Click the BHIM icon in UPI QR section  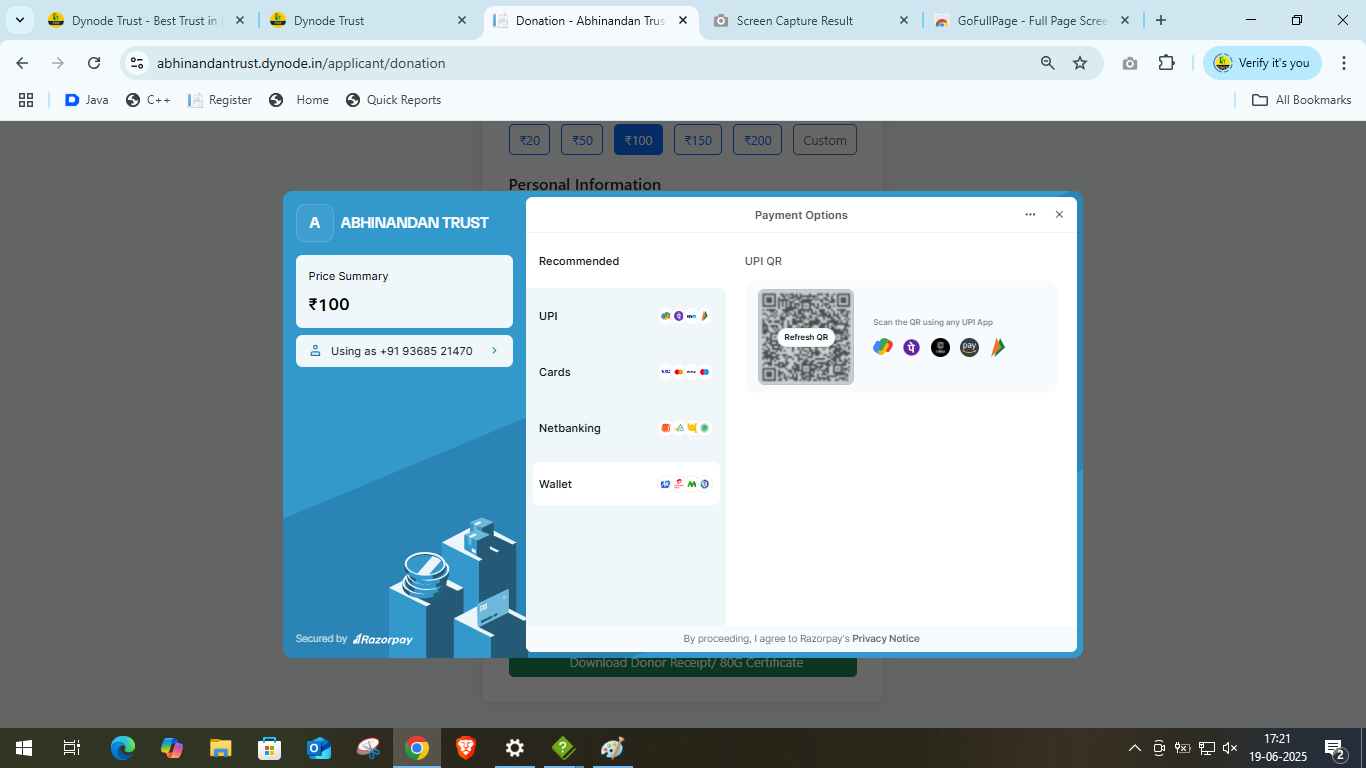pyautogui.click(x=997, y=347)
